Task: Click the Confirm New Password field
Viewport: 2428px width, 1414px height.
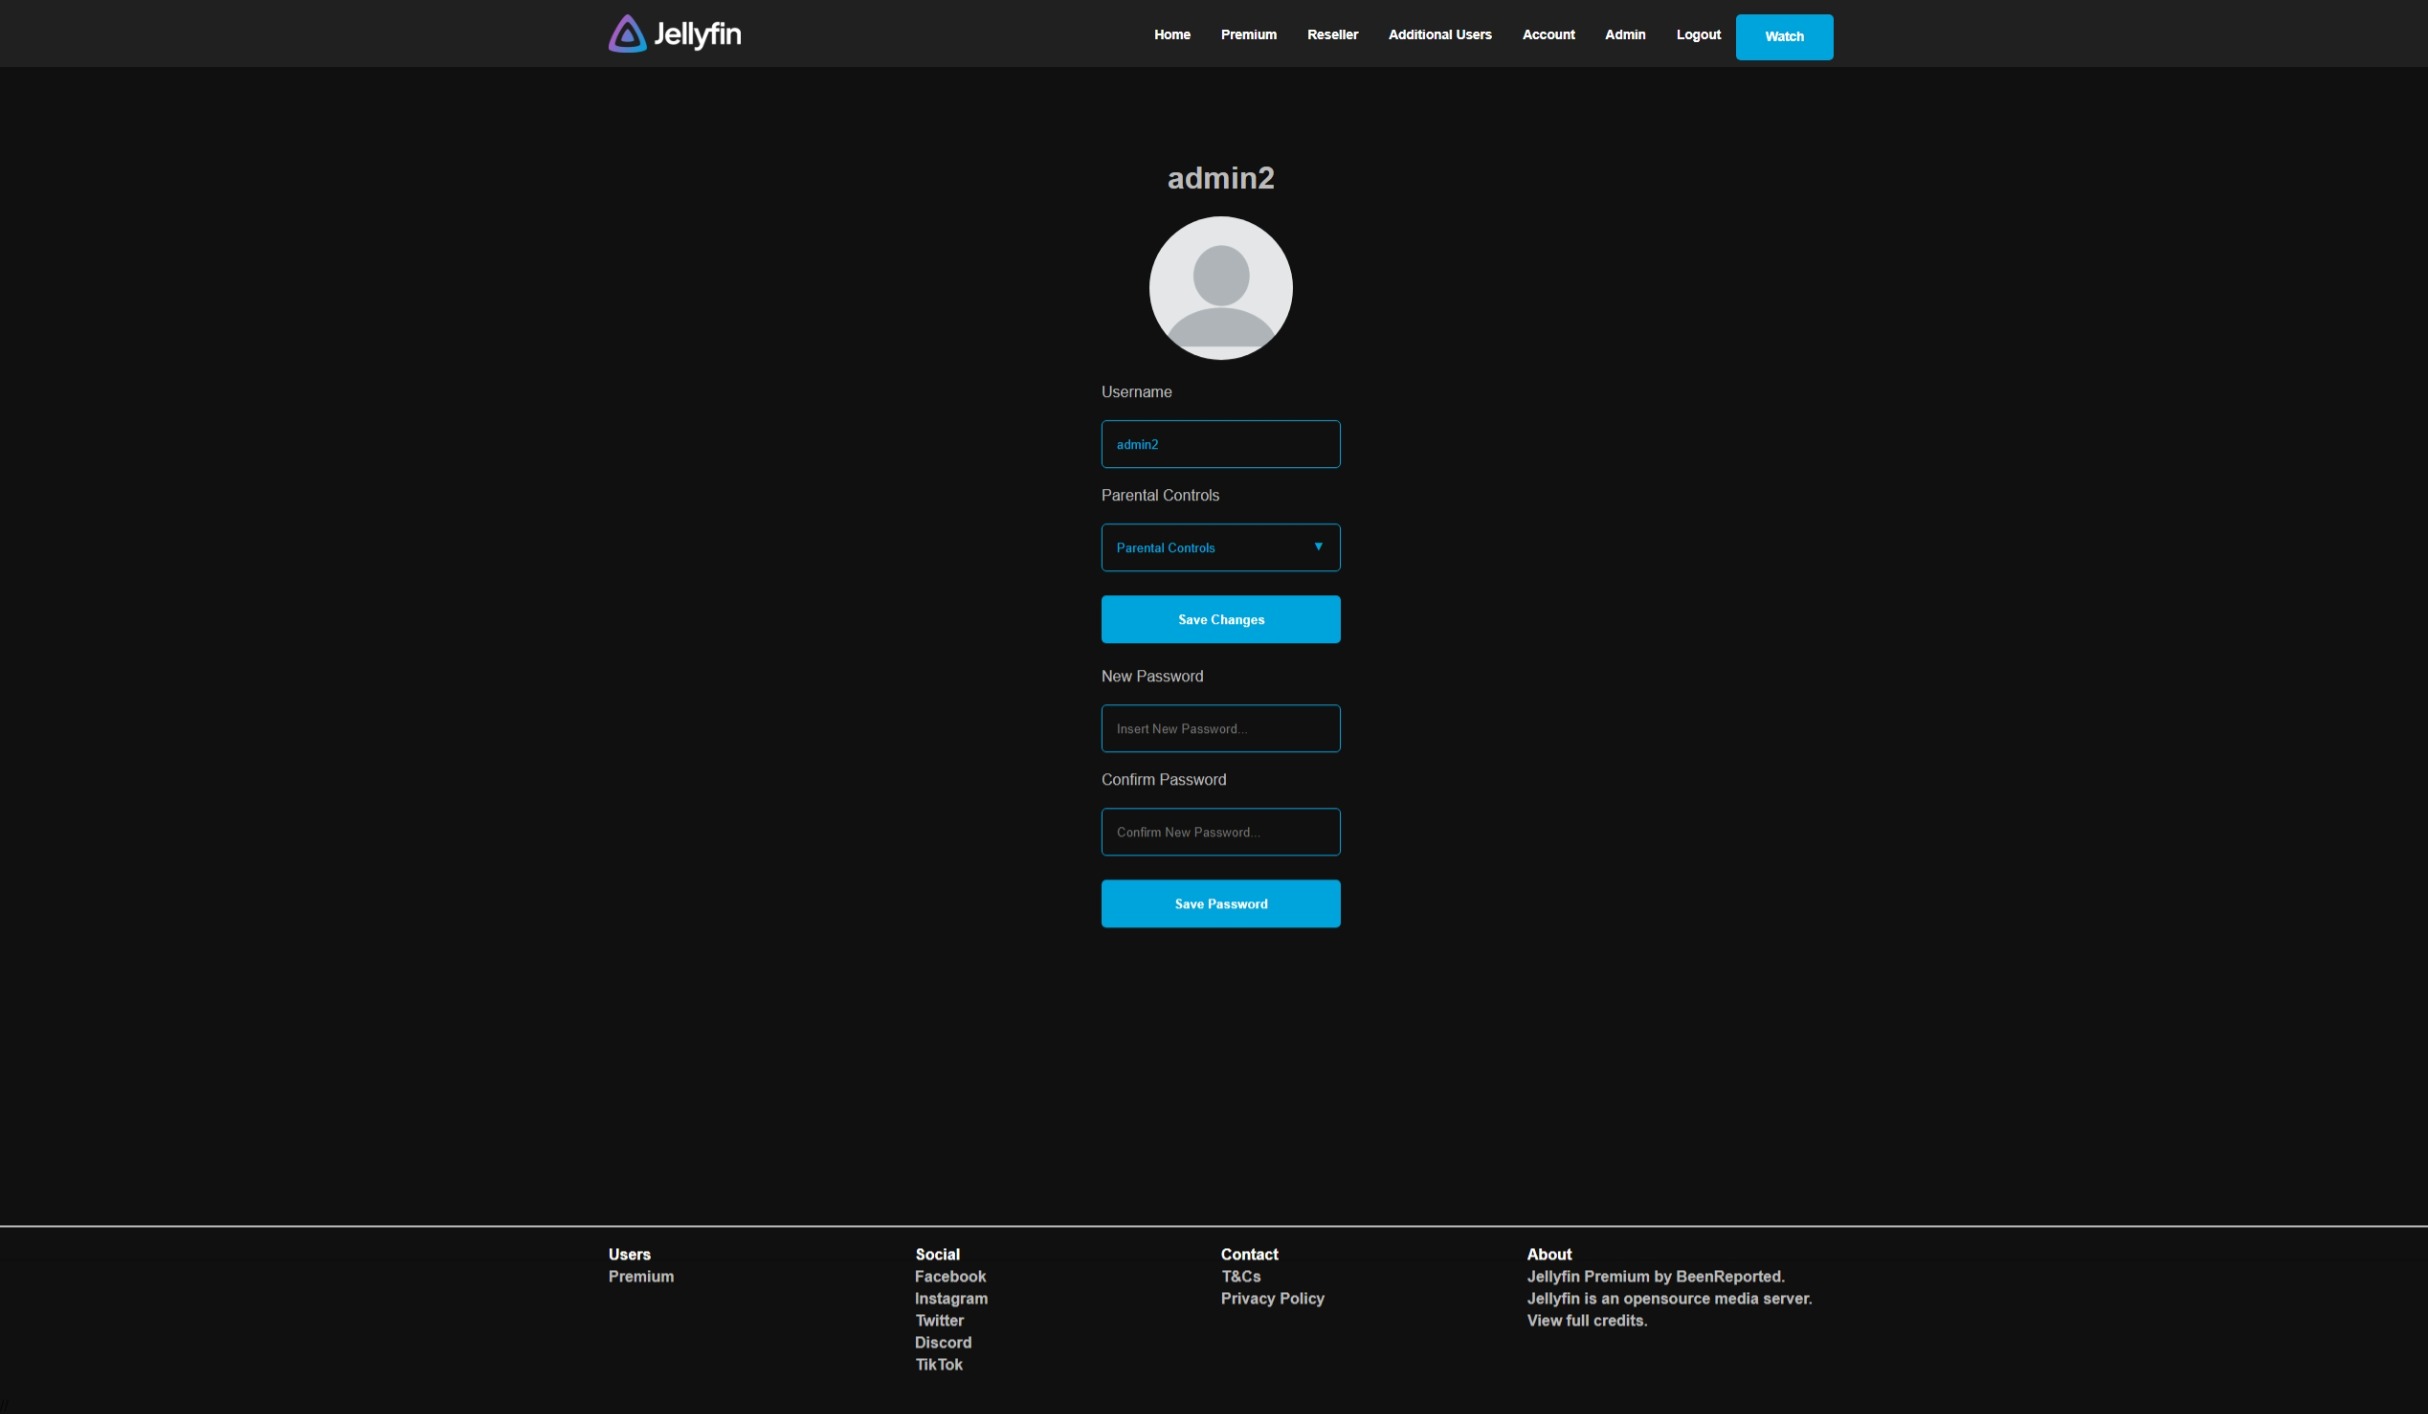Action: point(1220,832)
